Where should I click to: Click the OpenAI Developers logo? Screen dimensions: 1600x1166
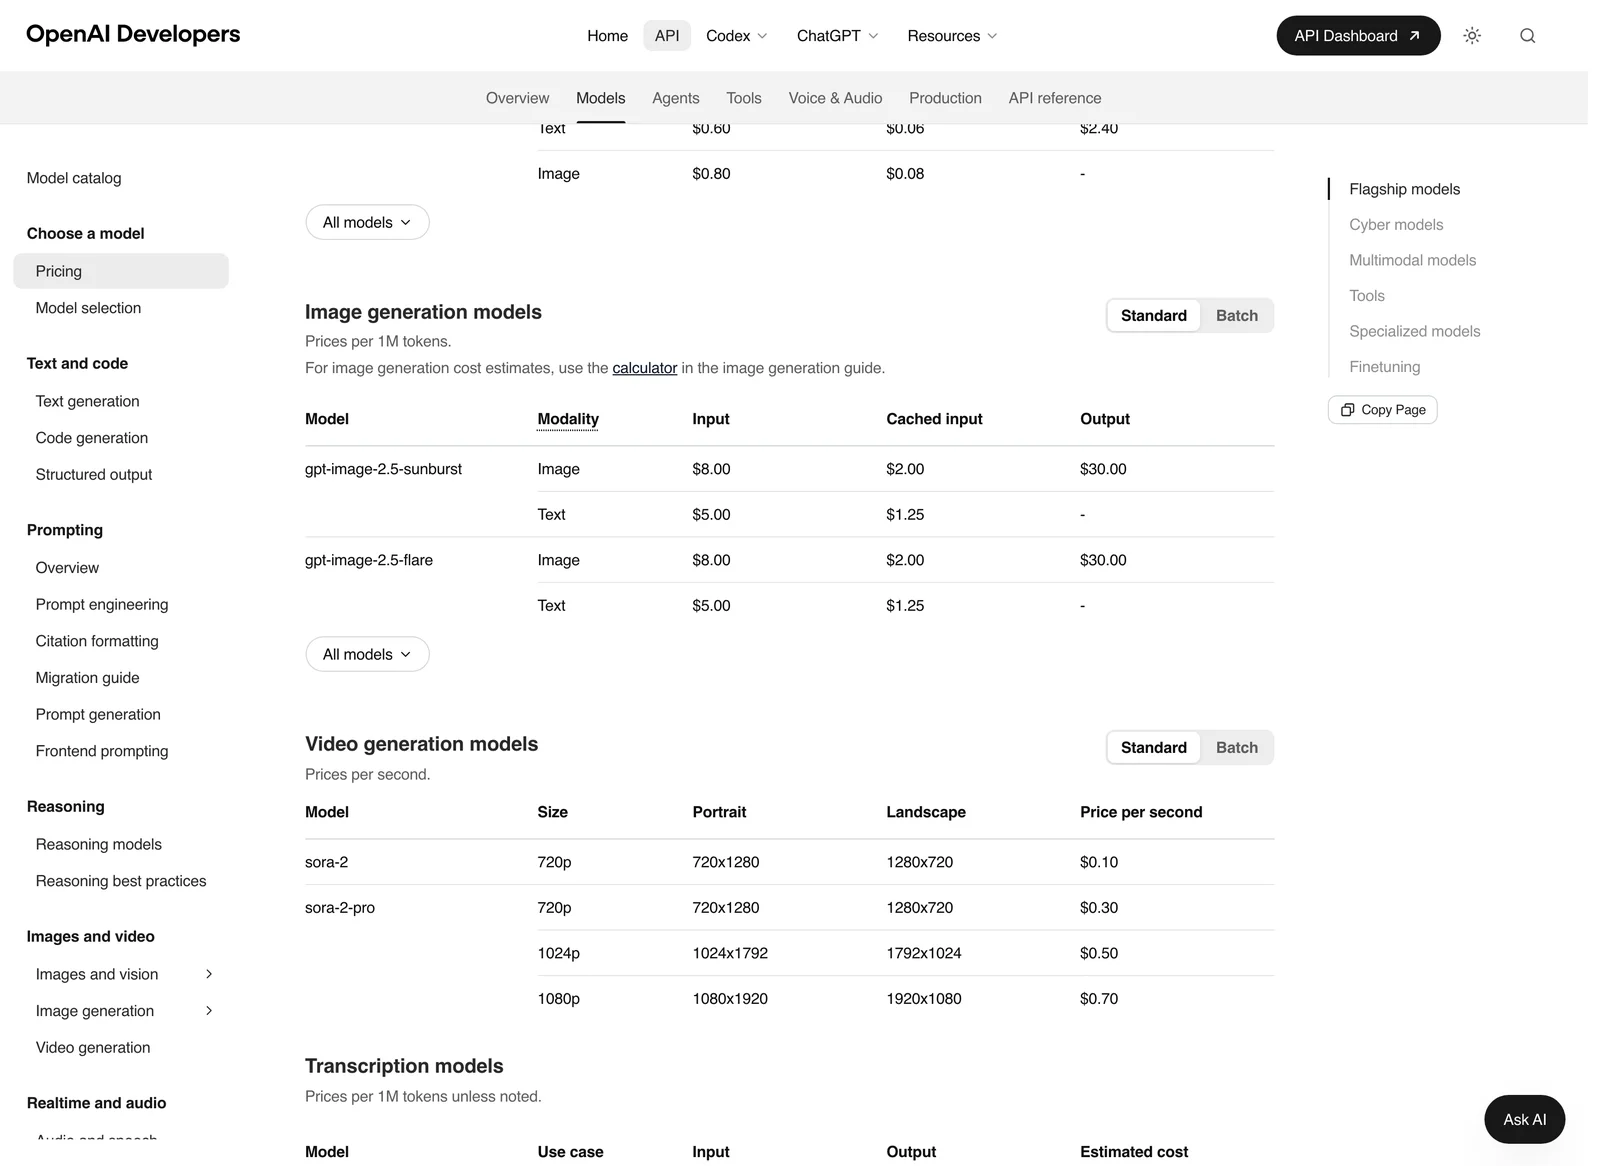tap(133, 34)
